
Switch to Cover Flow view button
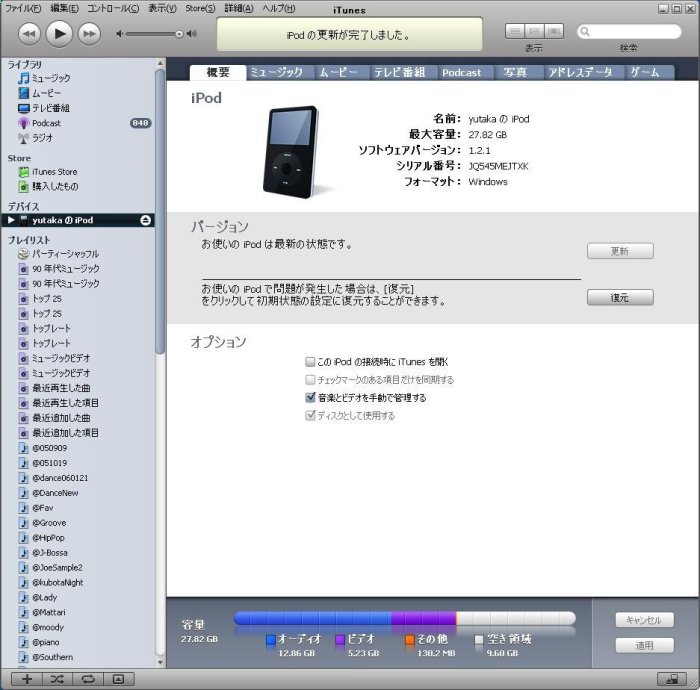click(x=554, y=31)
